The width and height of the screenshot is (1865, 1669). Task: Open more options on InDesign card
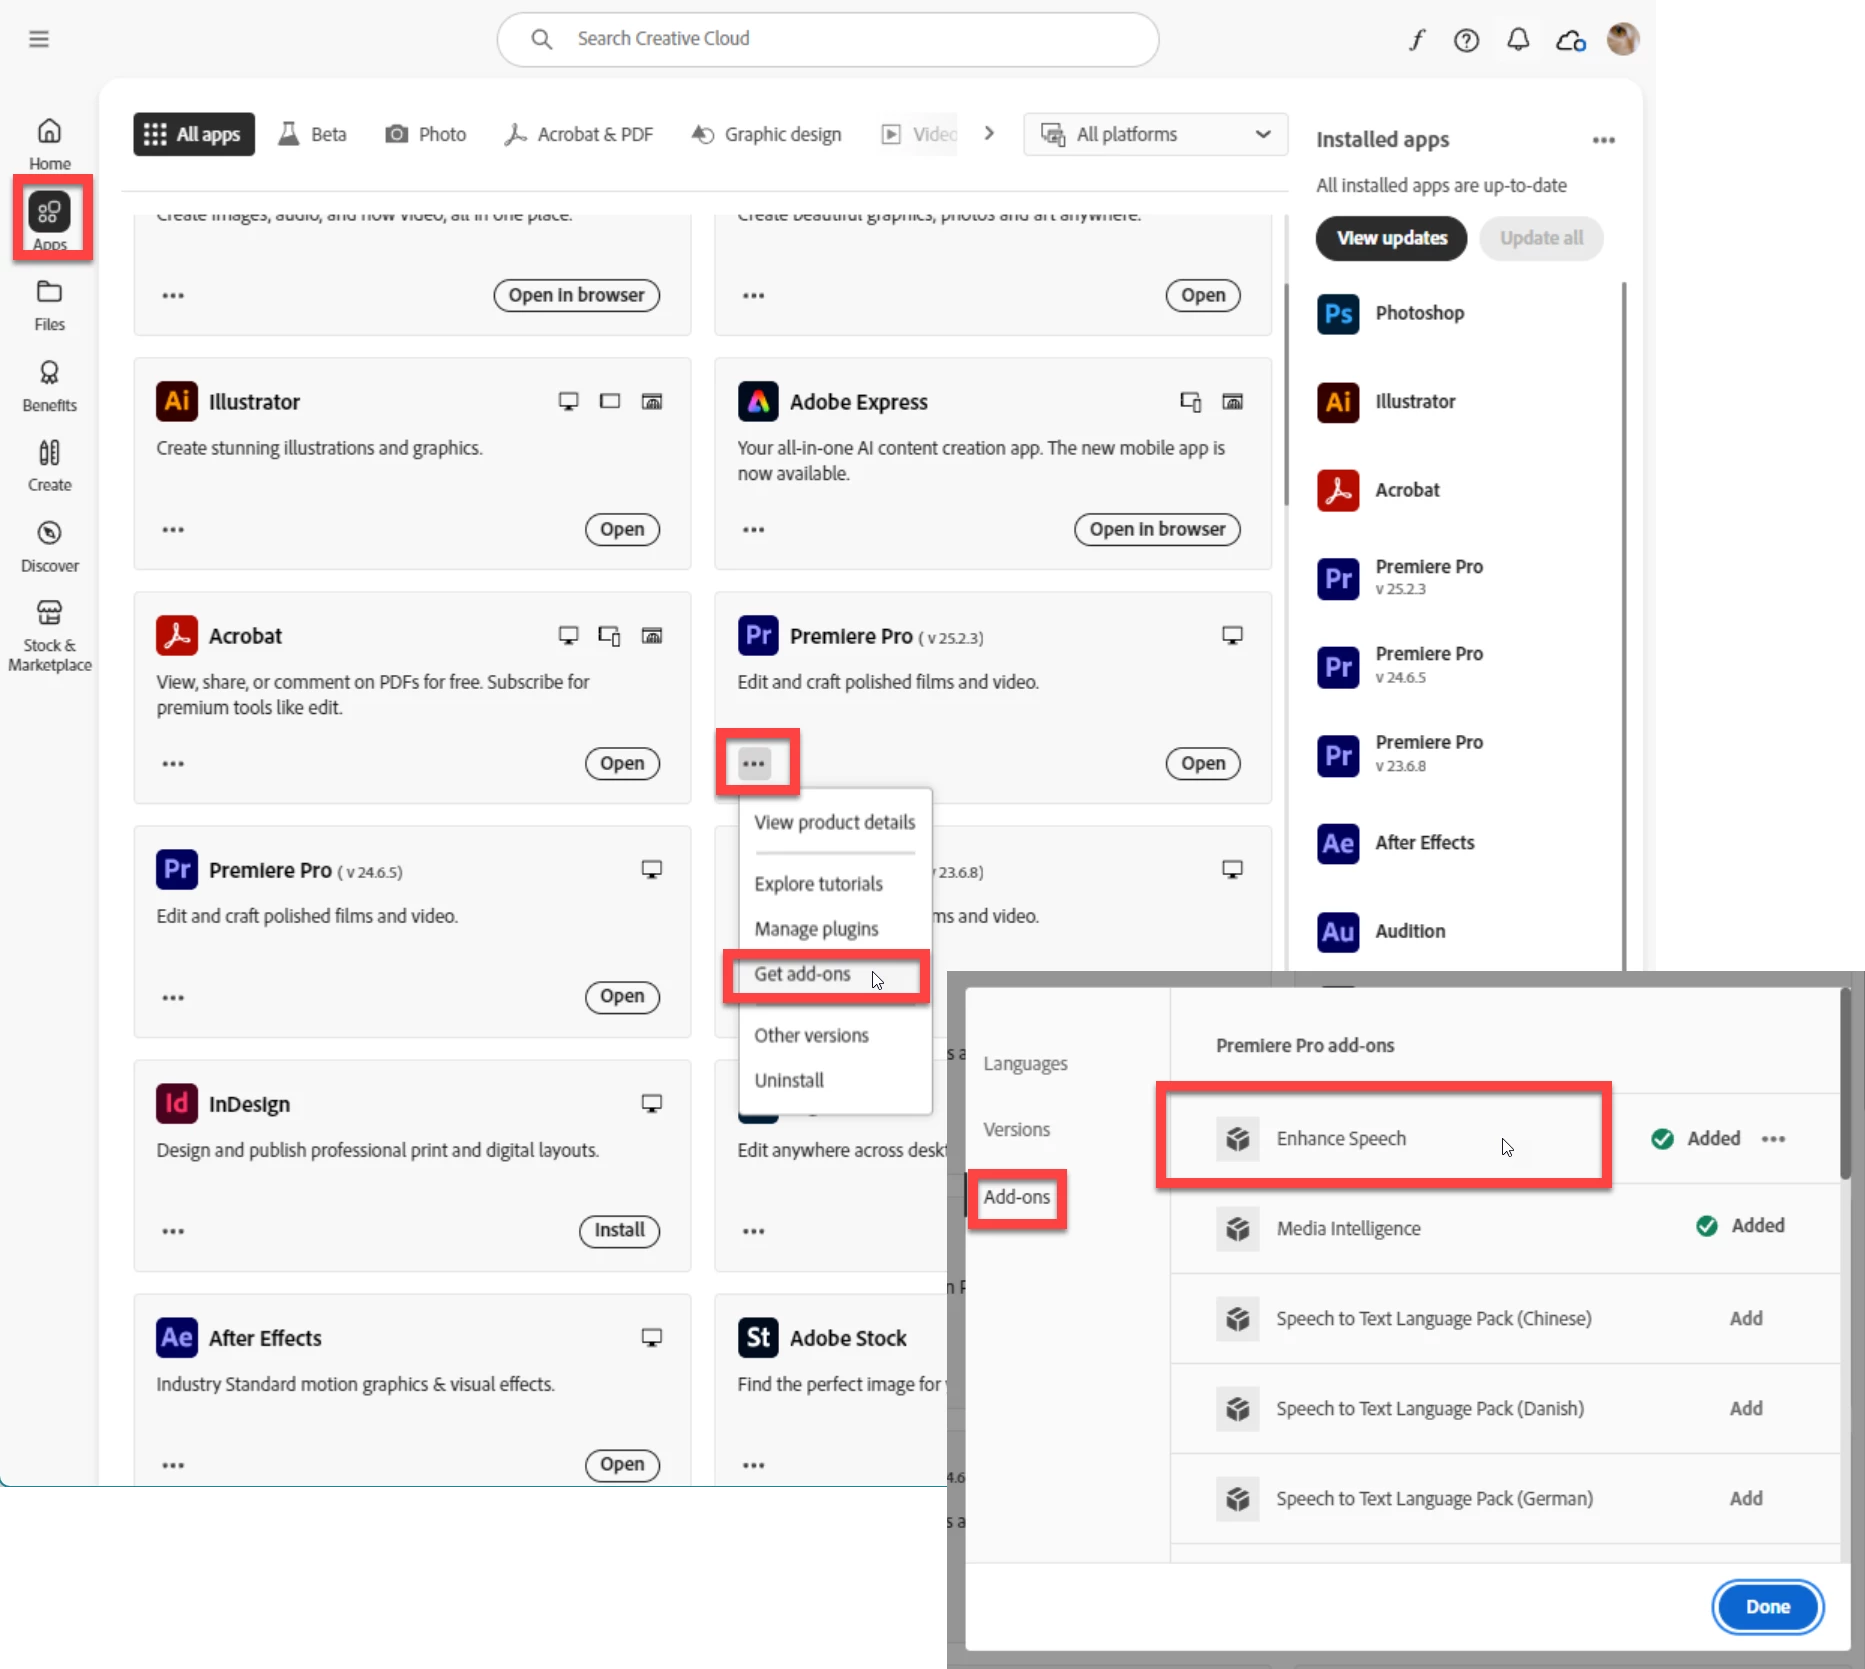click(173, 1231)
